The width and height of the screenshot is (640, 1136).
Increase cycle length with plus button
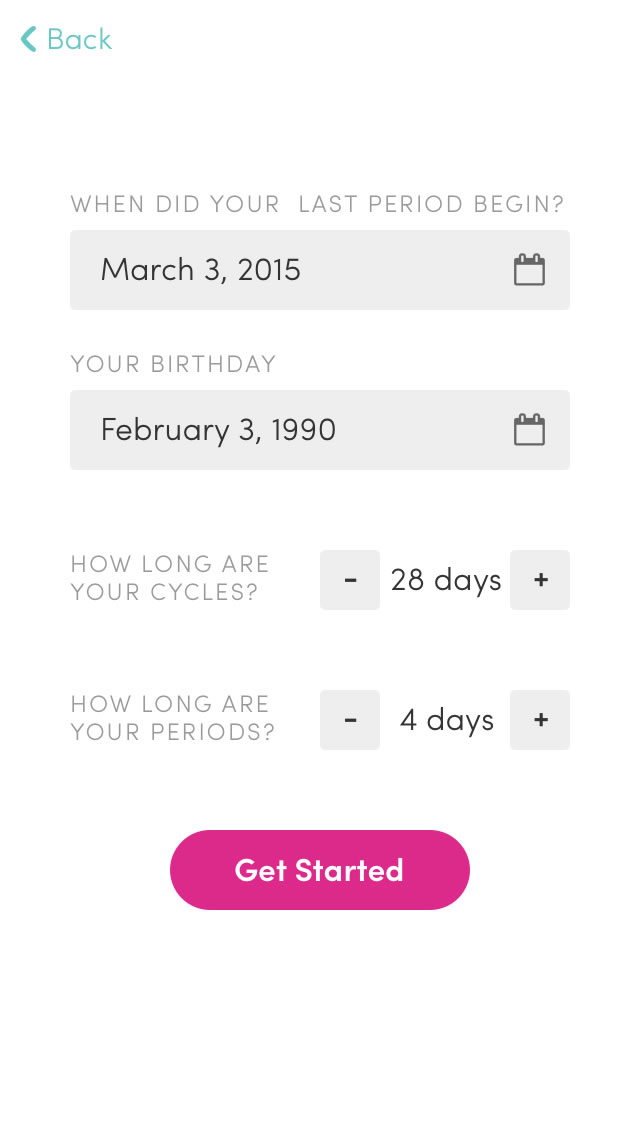[x=540, y=580]
